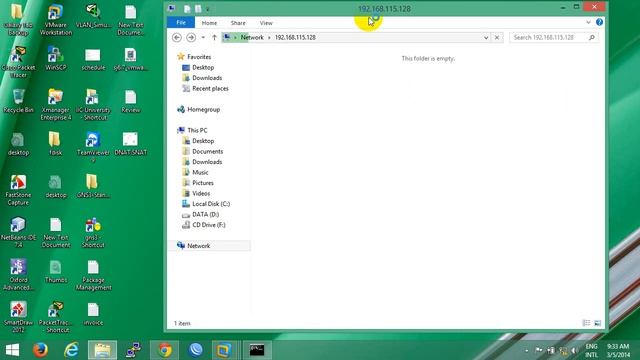Viewport: 640px width, 360px height.
Task: Expand the address bar history dropdown
Action: 486,38
